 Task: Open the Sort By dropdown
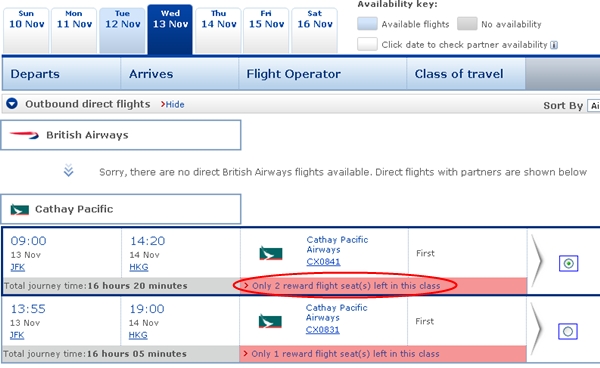[593, 106]
